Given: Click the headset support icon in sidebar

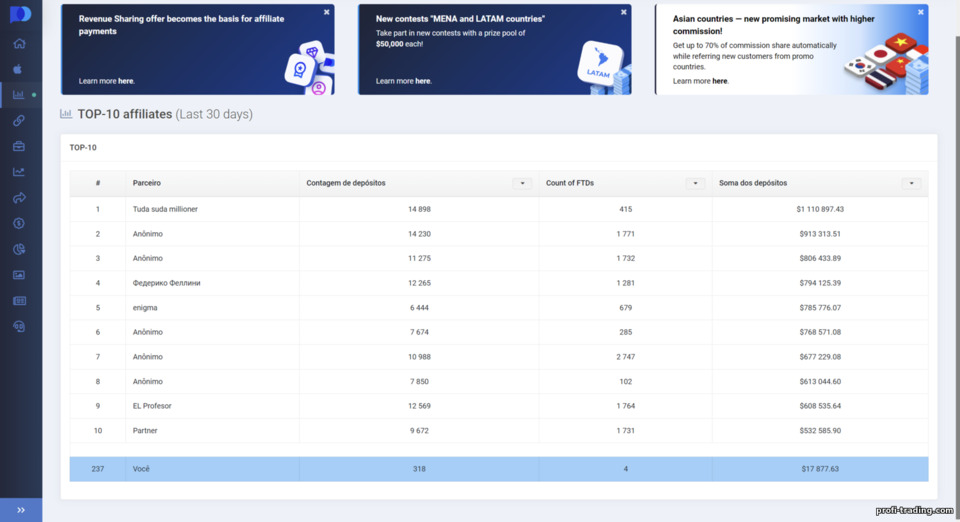Looking at the screenshot, I should 19,326.
